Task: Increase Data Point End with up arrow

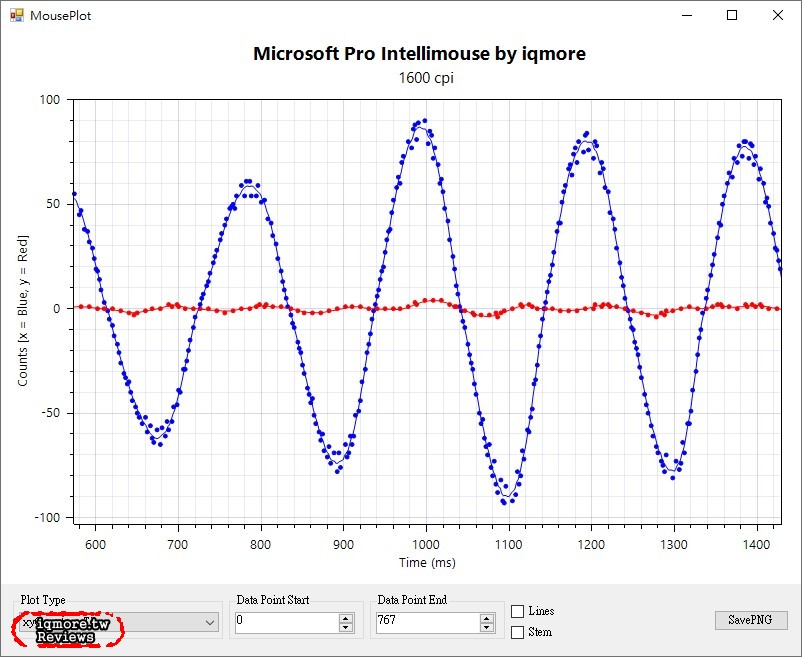Action: [487, 618]
